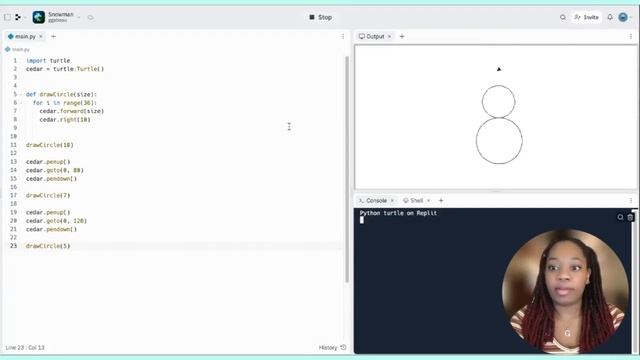Viewport: 640px width, 360px height.
Task: Search within the console output
Action: click(620, 217)
